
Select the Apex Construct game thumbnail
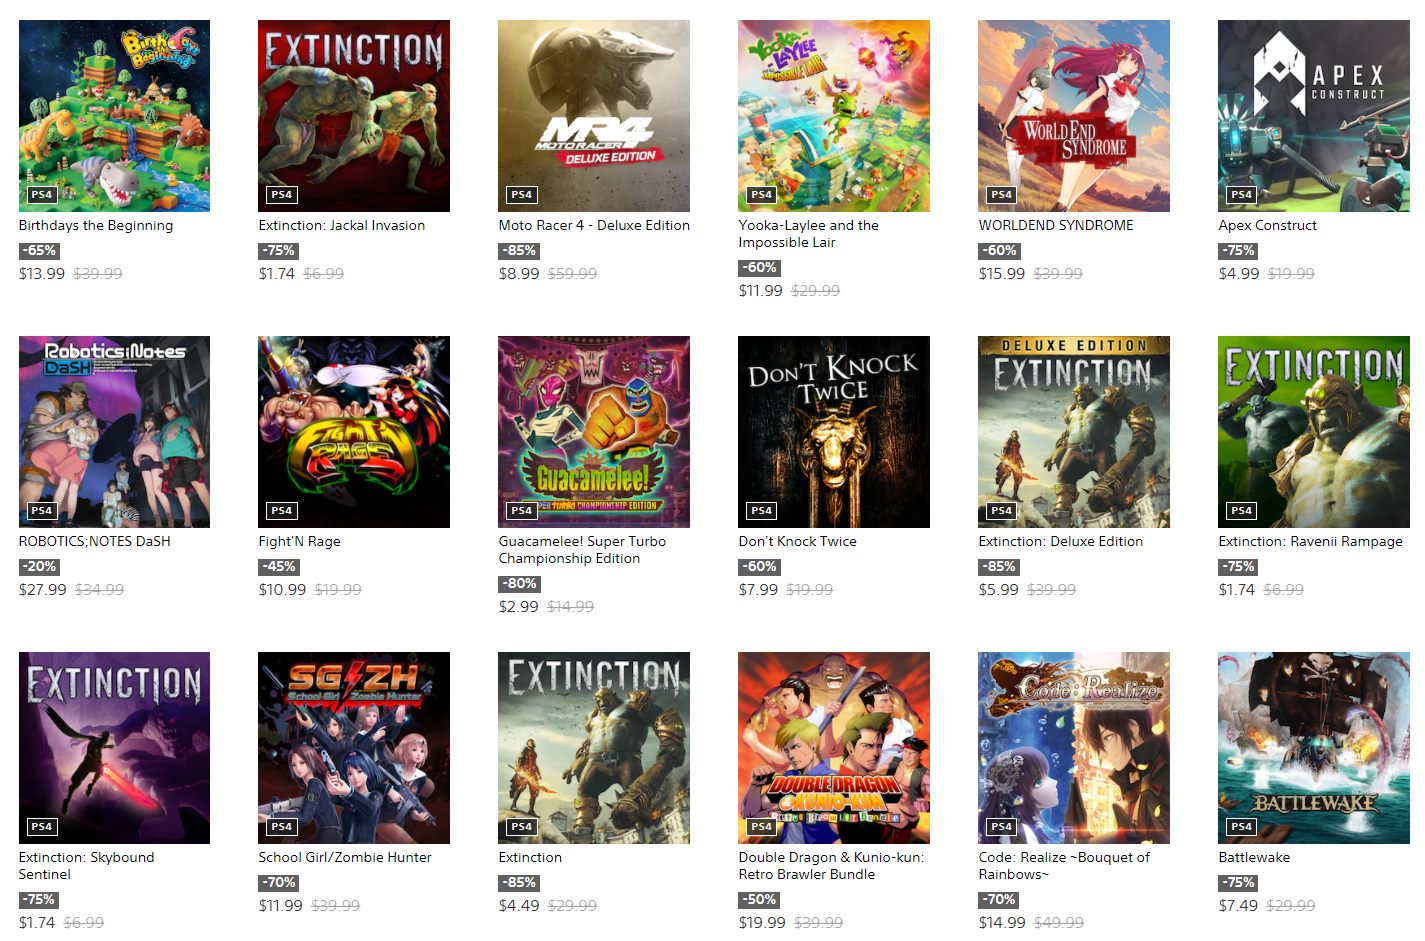click(1314, 116)
